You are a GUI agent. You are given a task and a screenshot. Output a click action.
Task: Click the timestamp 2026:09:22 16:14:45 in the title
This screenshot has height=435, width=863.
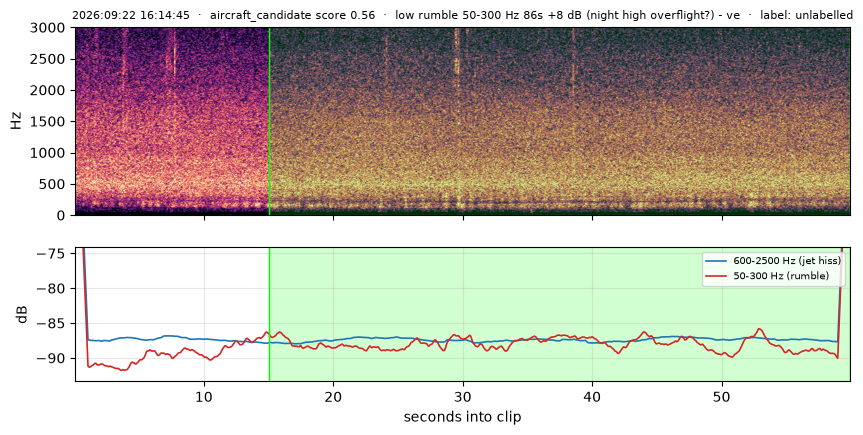coord(131,15)
